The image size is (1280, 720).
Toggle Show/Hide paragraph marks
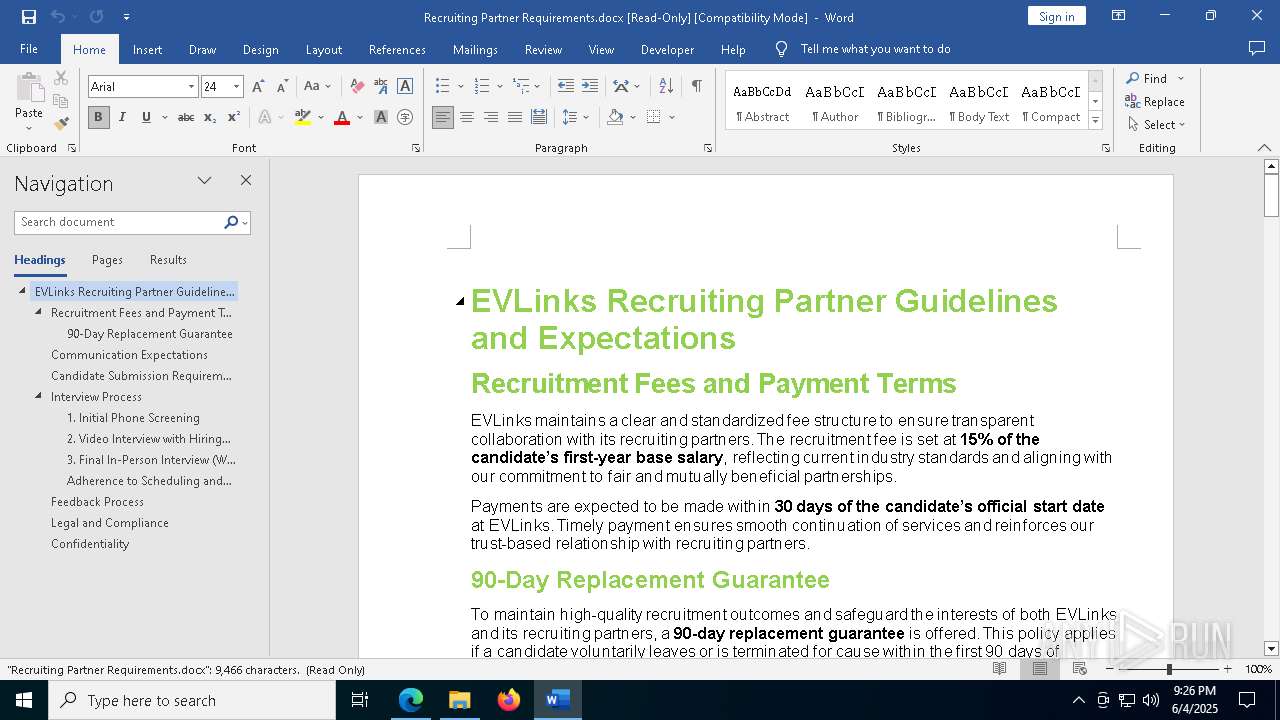click(x=696, y=87)
